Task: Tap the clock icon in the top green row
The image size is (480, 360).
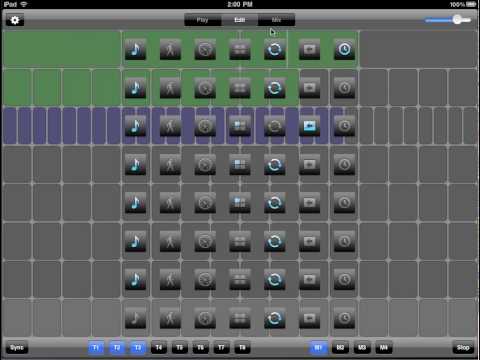Action: pos(344,50)
